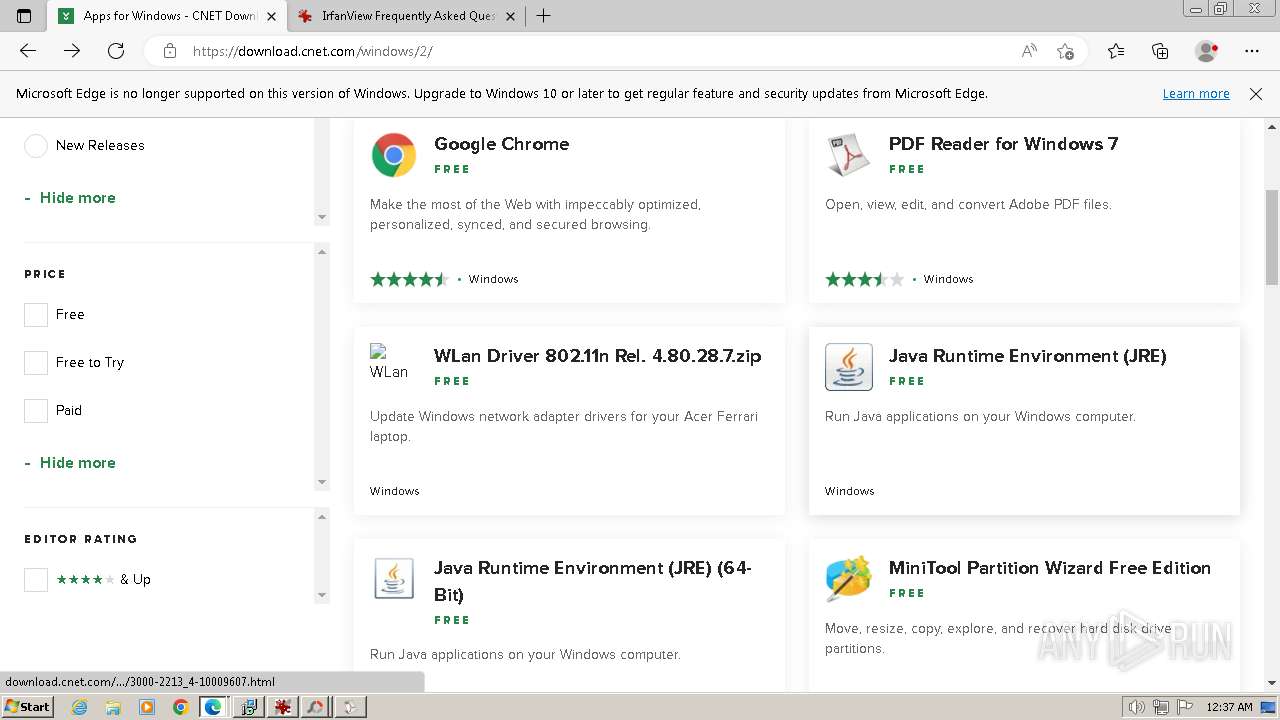Open File Explorer from the taskbar
The height and width of the screenshot is (720, 1280).
pos(113,707)
